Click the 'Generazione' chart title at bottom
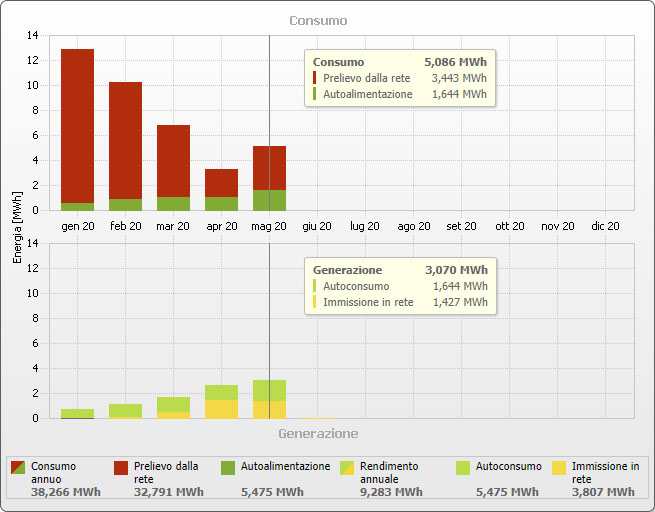The width and height of the screenshot is (655, 512). (318, 433)
